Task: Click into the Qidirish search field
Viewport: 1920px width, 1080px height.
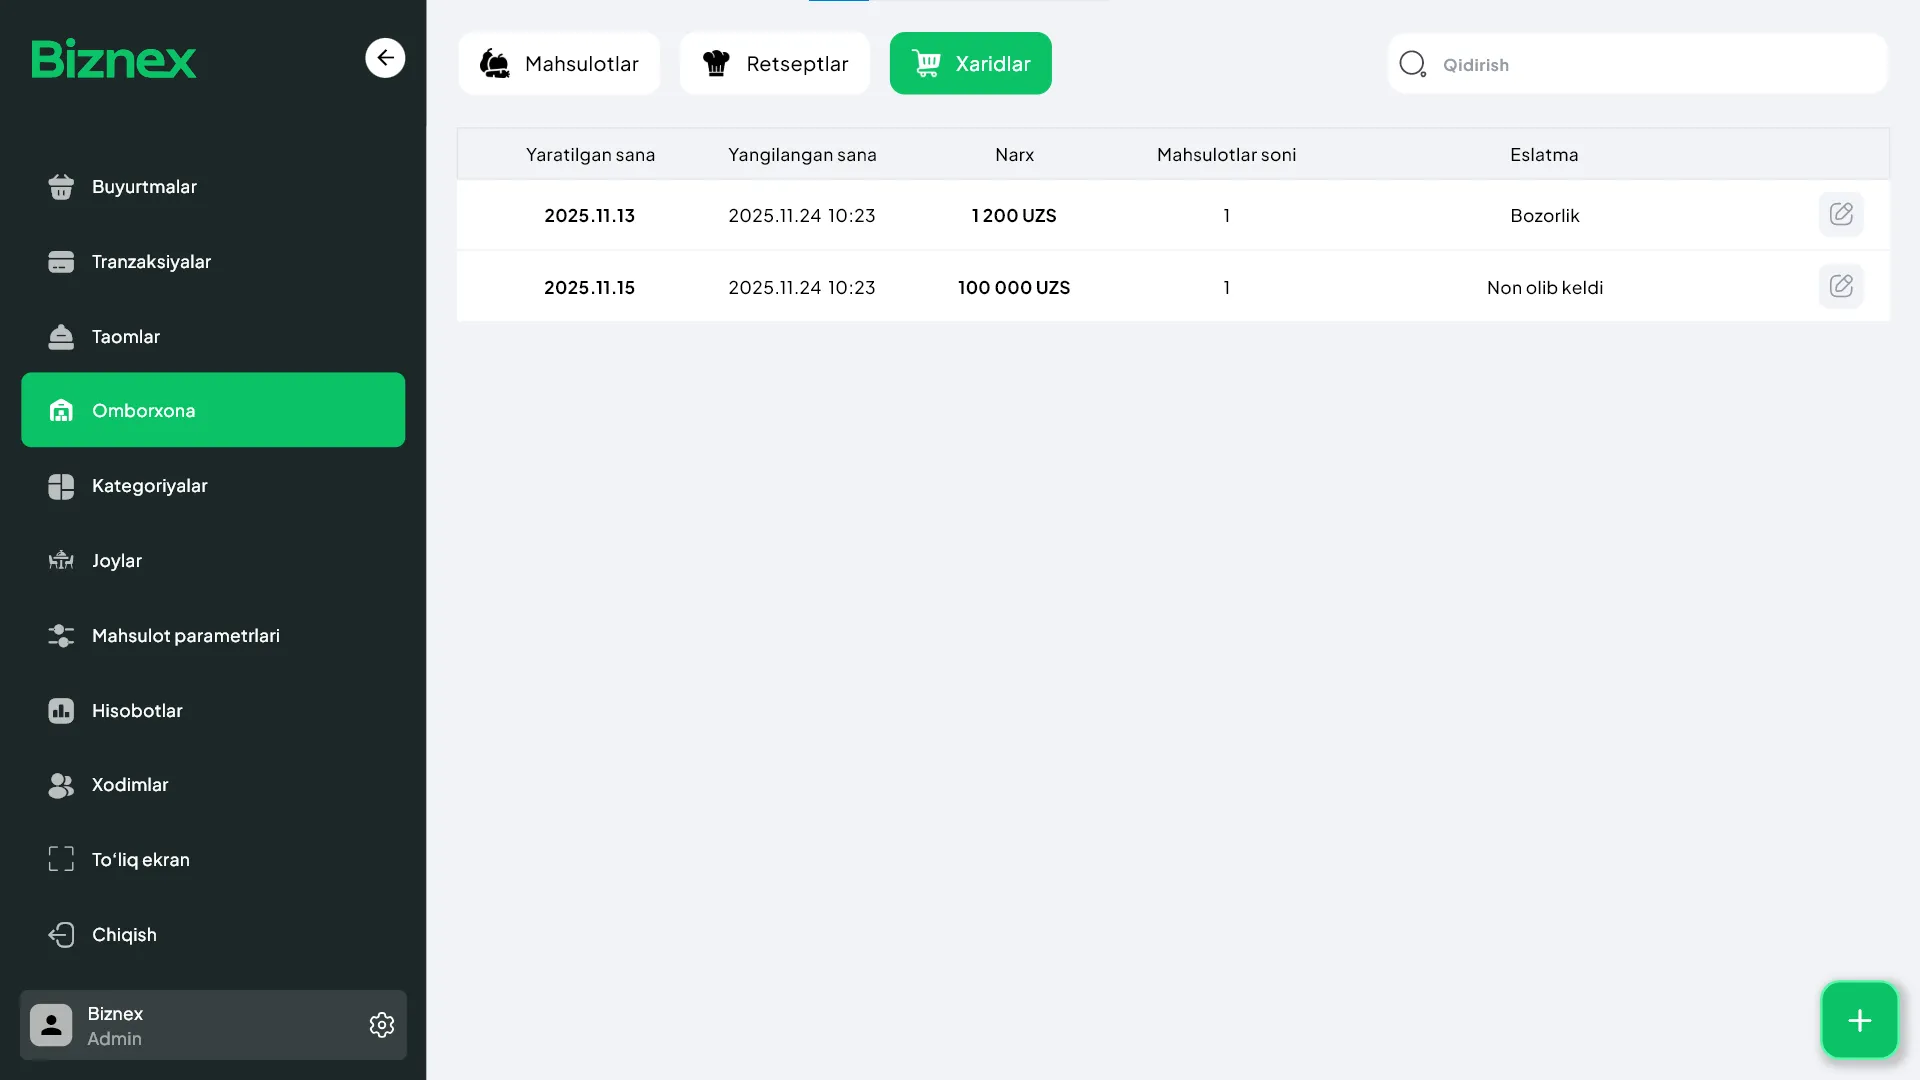Action: tap(1650, 65)
